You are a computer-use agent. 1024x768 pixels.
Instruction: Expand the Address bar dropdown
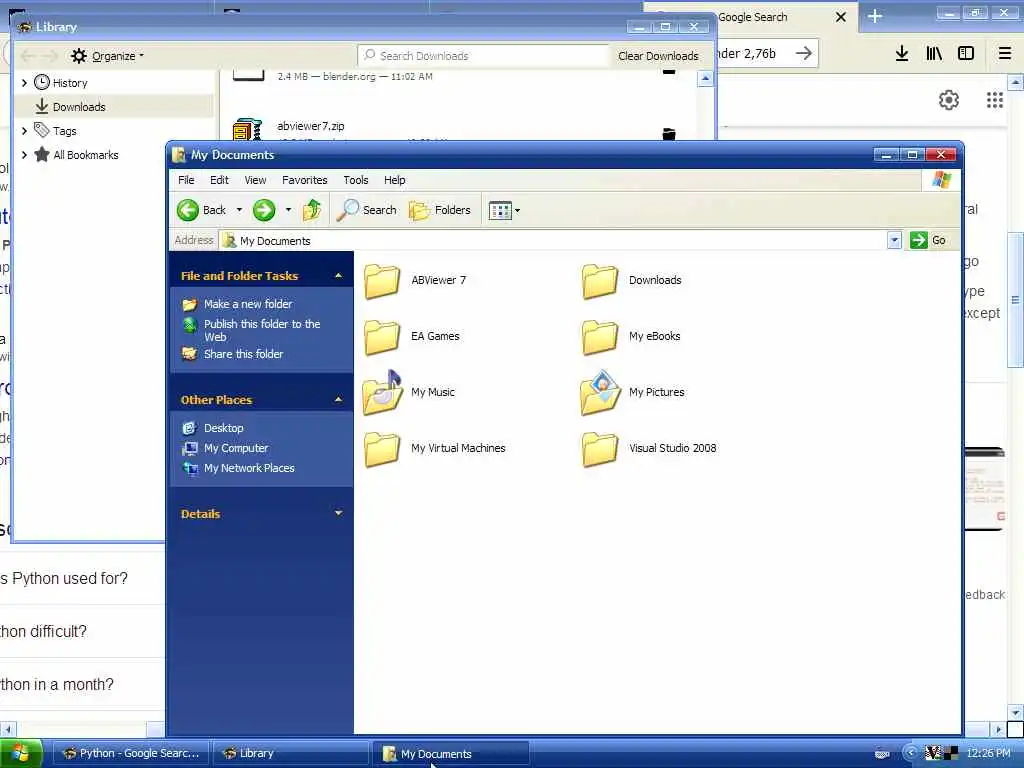pos(894,240)
